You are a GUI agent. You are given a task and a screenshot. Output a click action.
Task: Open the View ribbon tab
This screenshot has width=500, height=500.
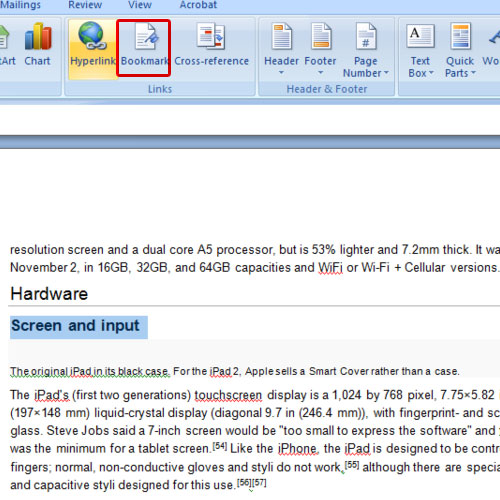[x=140, y=5]
